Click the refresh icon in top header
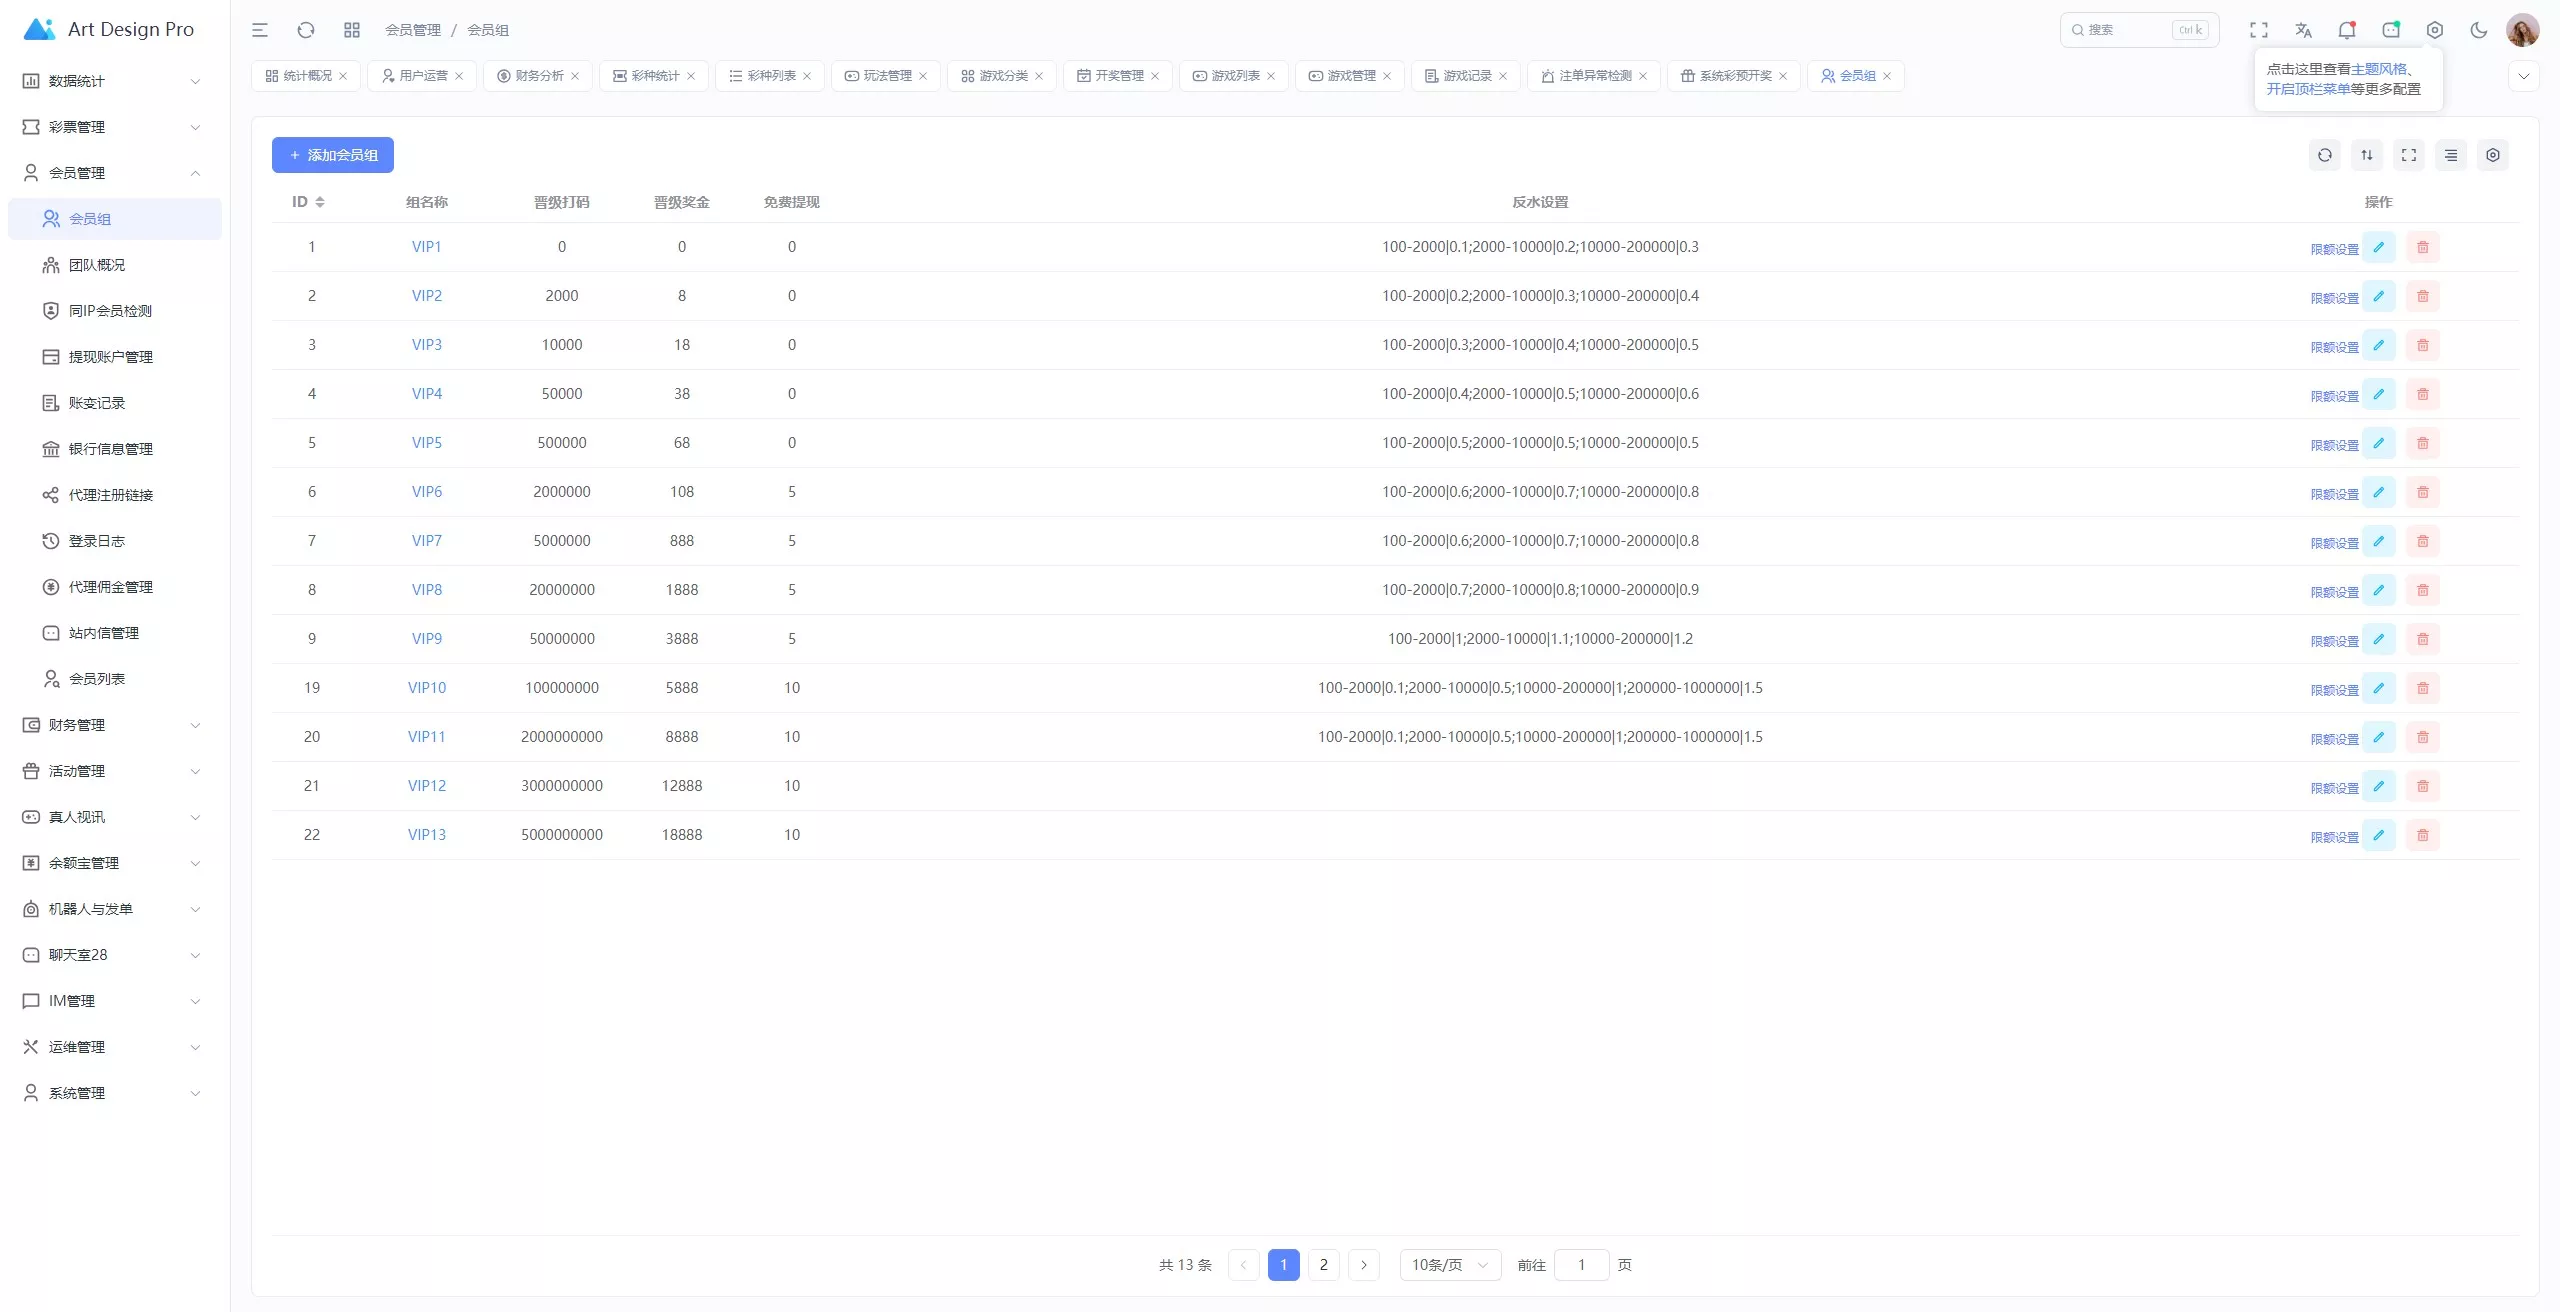The width and height of the screenshot is (2560, 1312). (x=306, y=30)
